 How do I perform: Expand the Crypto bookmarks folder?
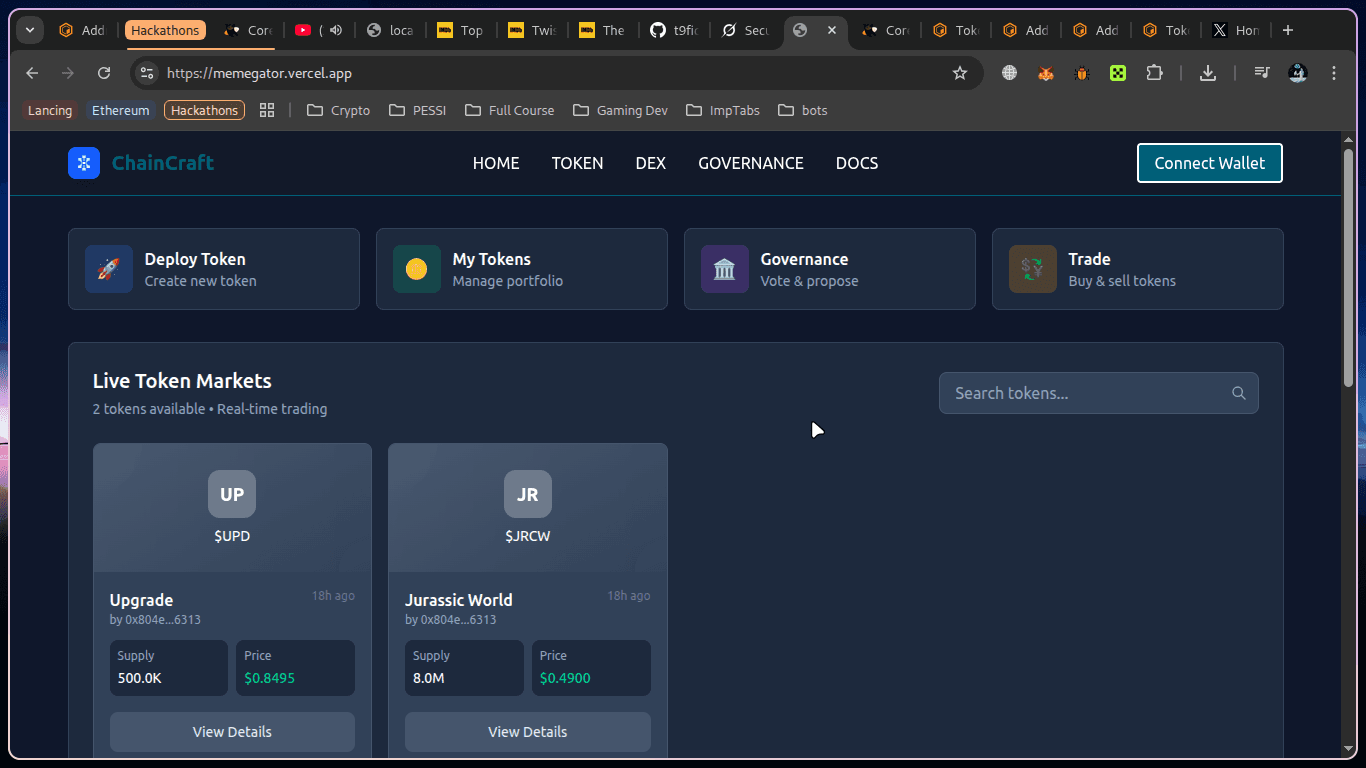point(338,110)
